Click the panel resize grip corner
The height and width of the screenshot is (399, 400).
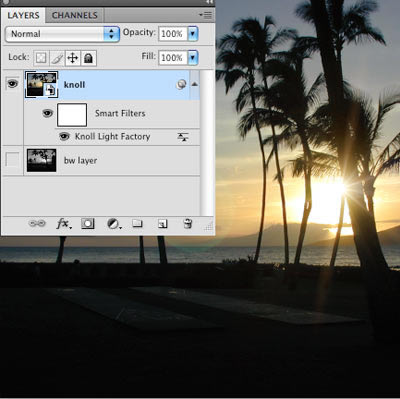(x=209, y=227)
